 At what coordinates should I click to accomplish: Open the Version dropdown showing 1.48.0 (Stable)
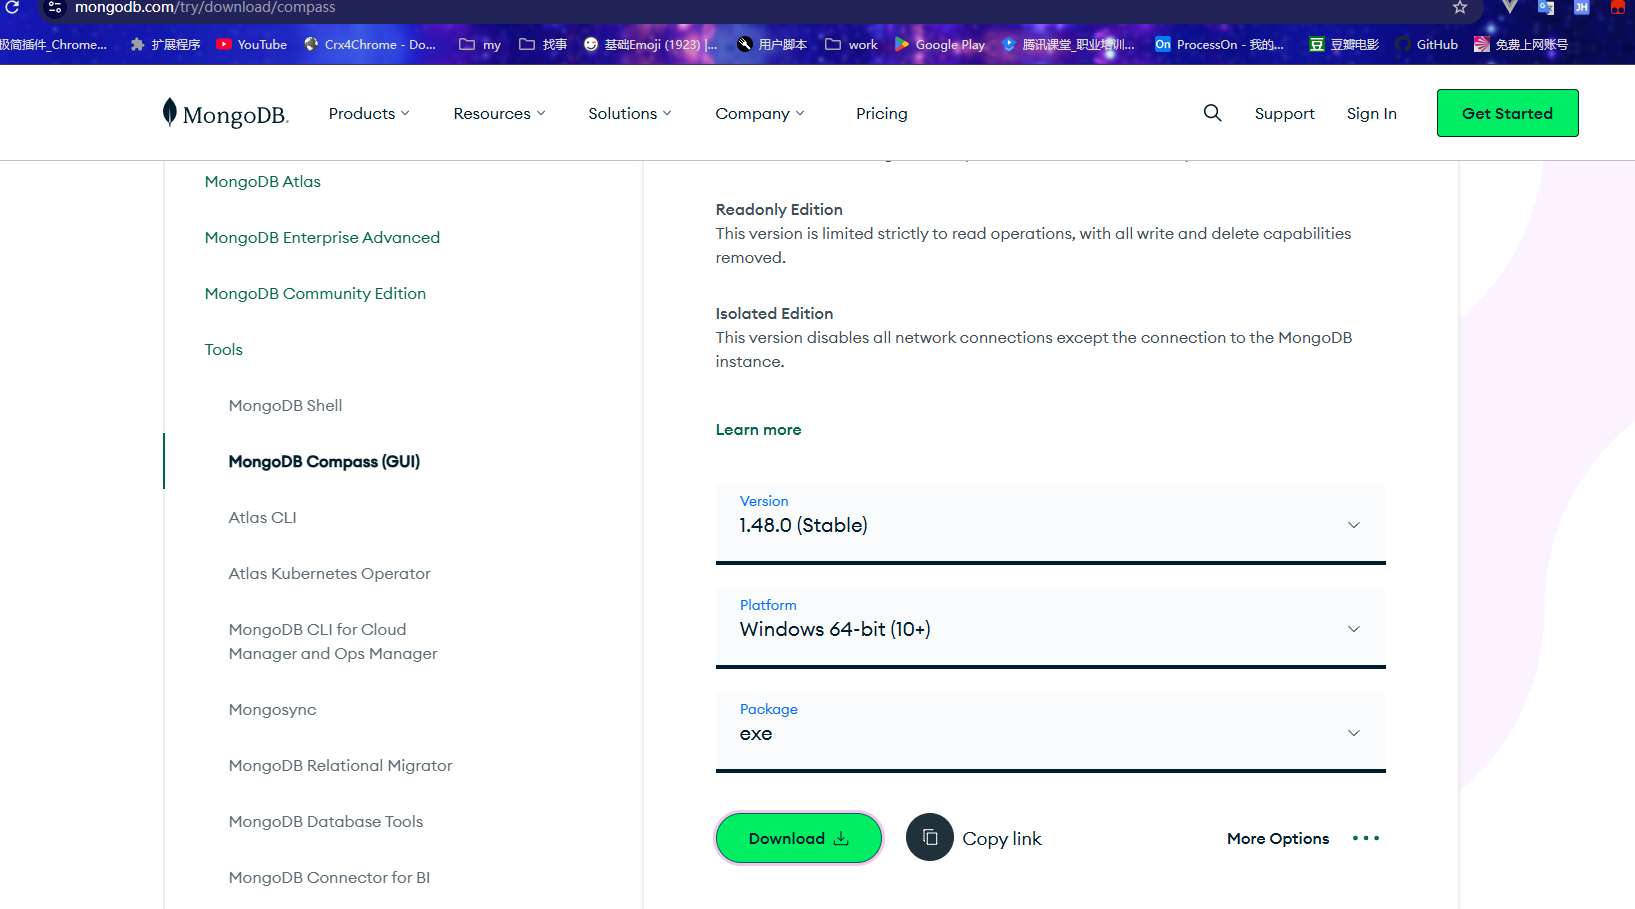pyautogui.click(x=1051, y=524)
